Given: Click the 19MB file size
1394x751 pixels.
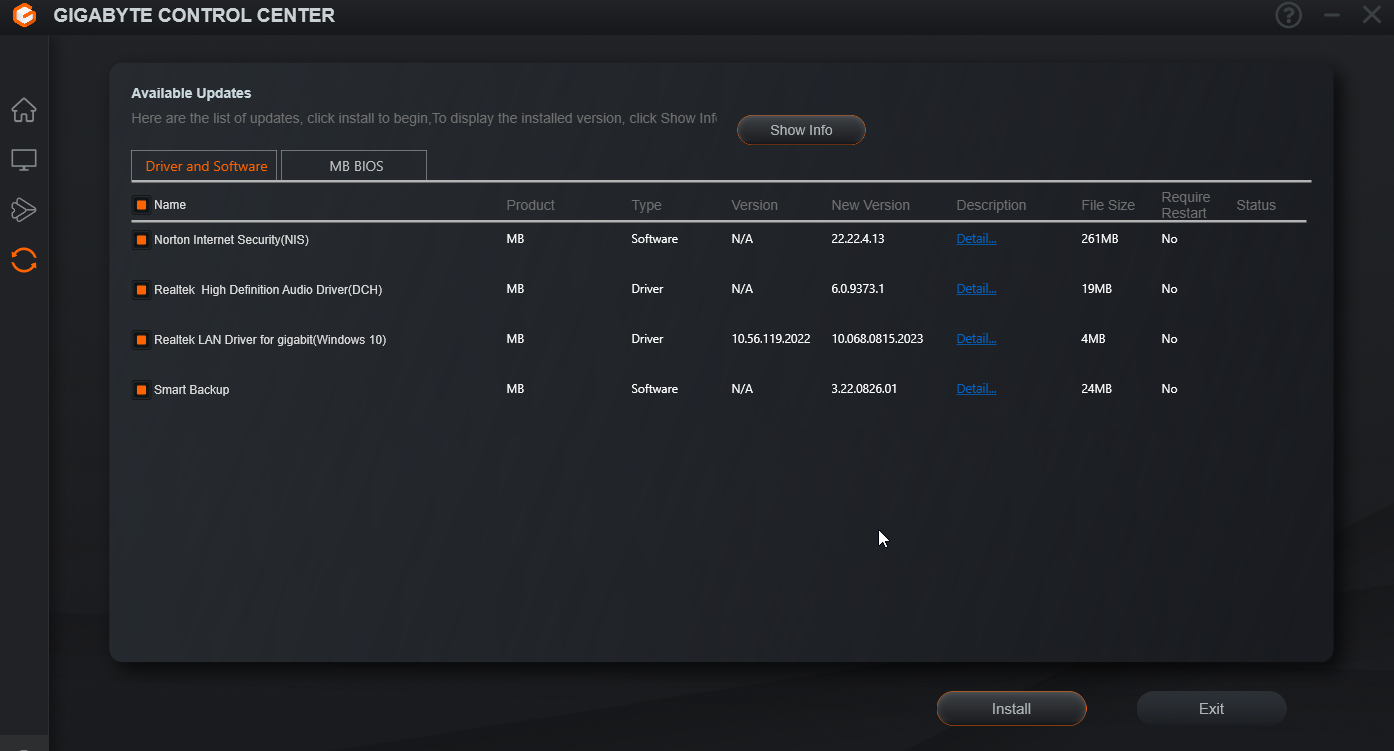Looking at the screenshot, I should 1096,289.
